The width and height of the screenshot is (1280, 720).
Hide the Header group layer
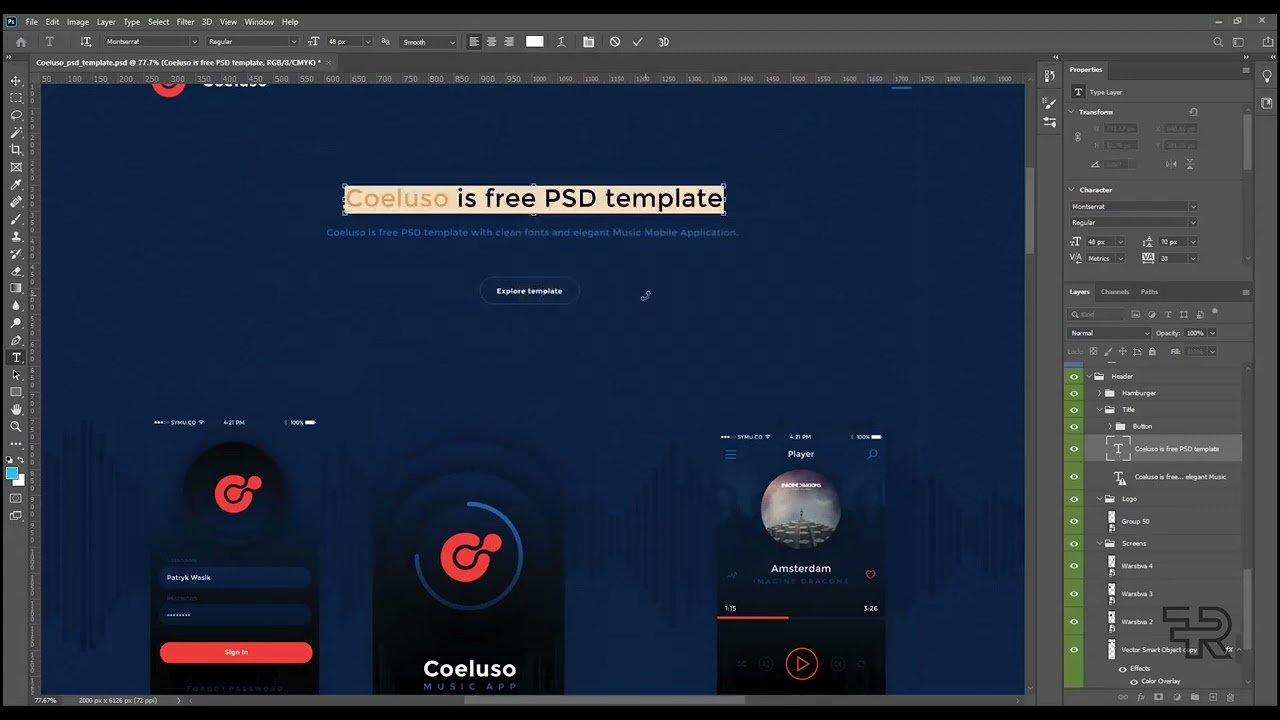(x=1074, y=377)
